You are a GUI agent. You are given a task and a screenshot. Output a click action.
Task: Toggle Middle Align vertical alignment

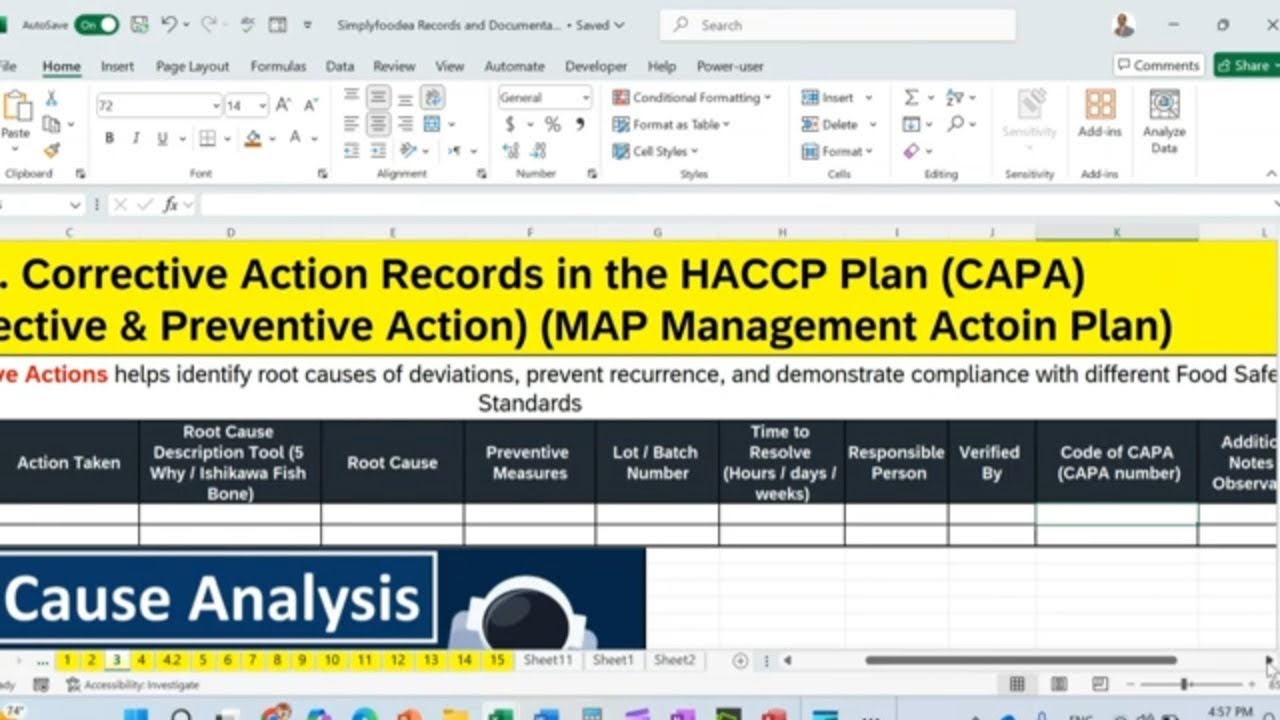[378, 98]
